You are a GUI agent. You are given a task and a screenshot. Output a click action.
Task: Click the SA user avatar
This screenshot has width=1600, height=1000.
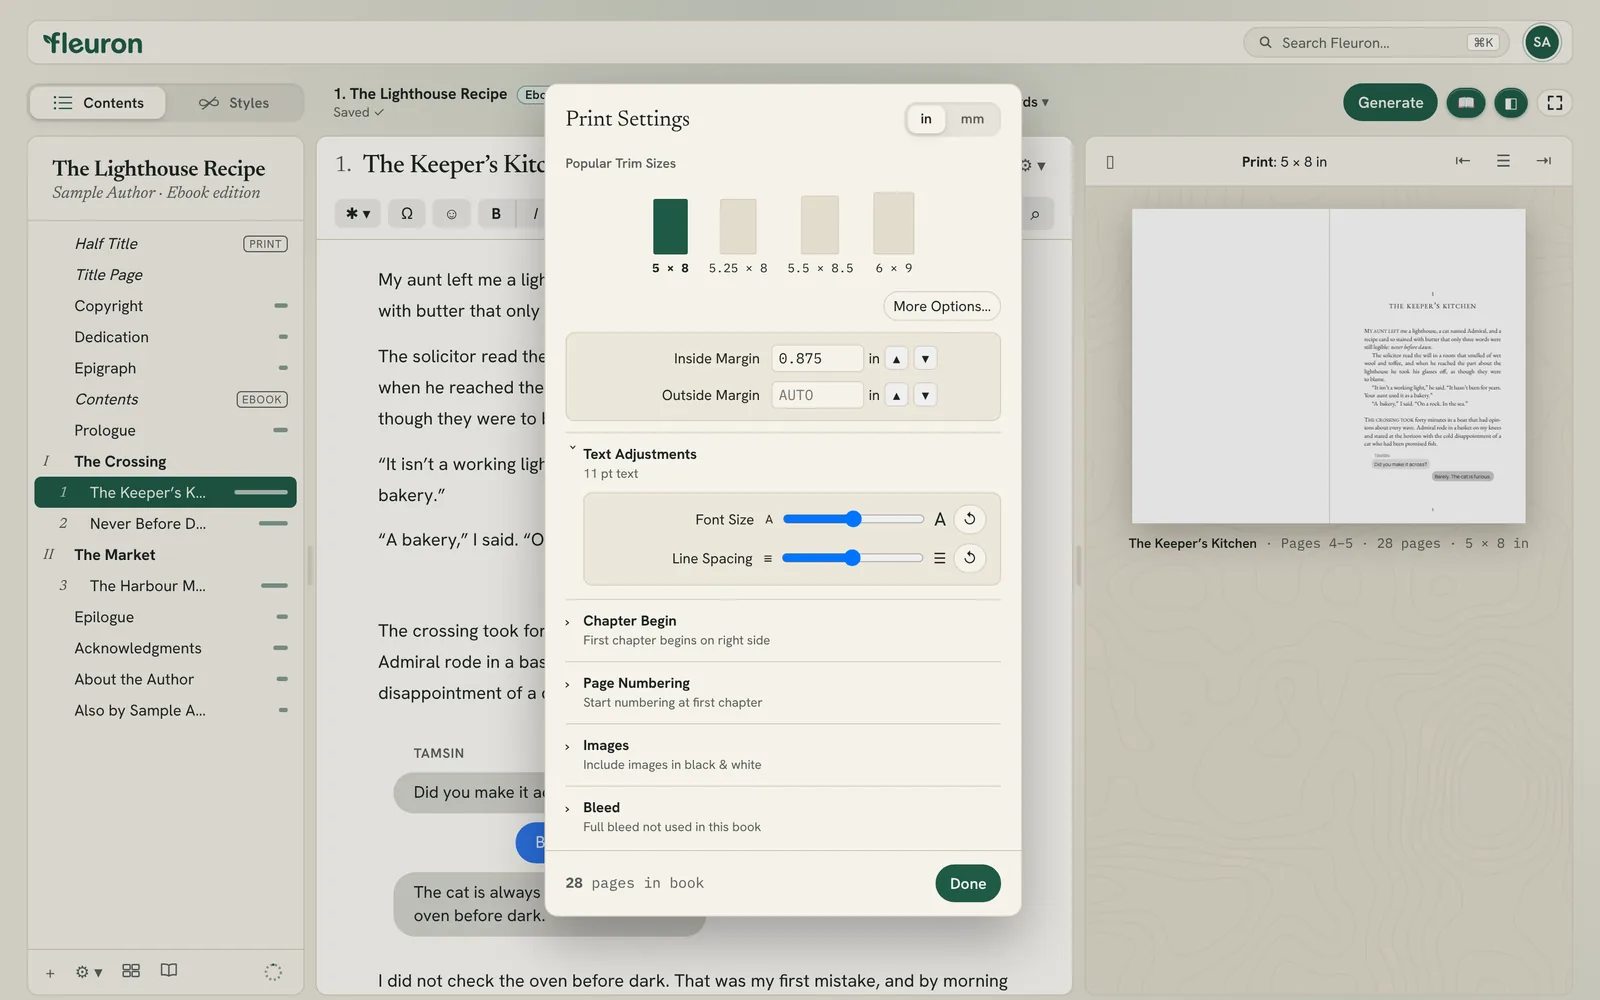(x=1541, y=42)
